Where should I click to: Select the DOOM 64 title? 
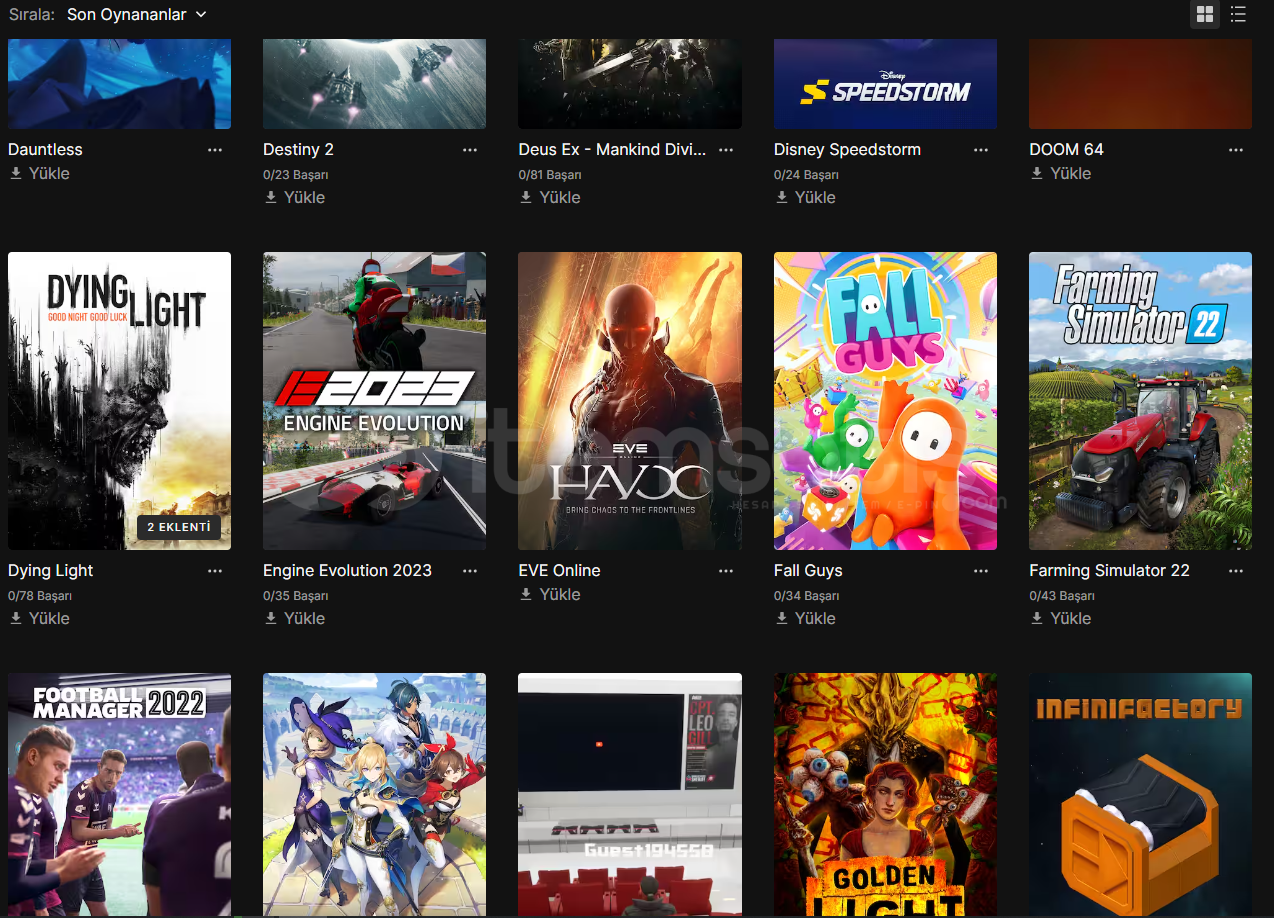click(x=1066, y=149)
